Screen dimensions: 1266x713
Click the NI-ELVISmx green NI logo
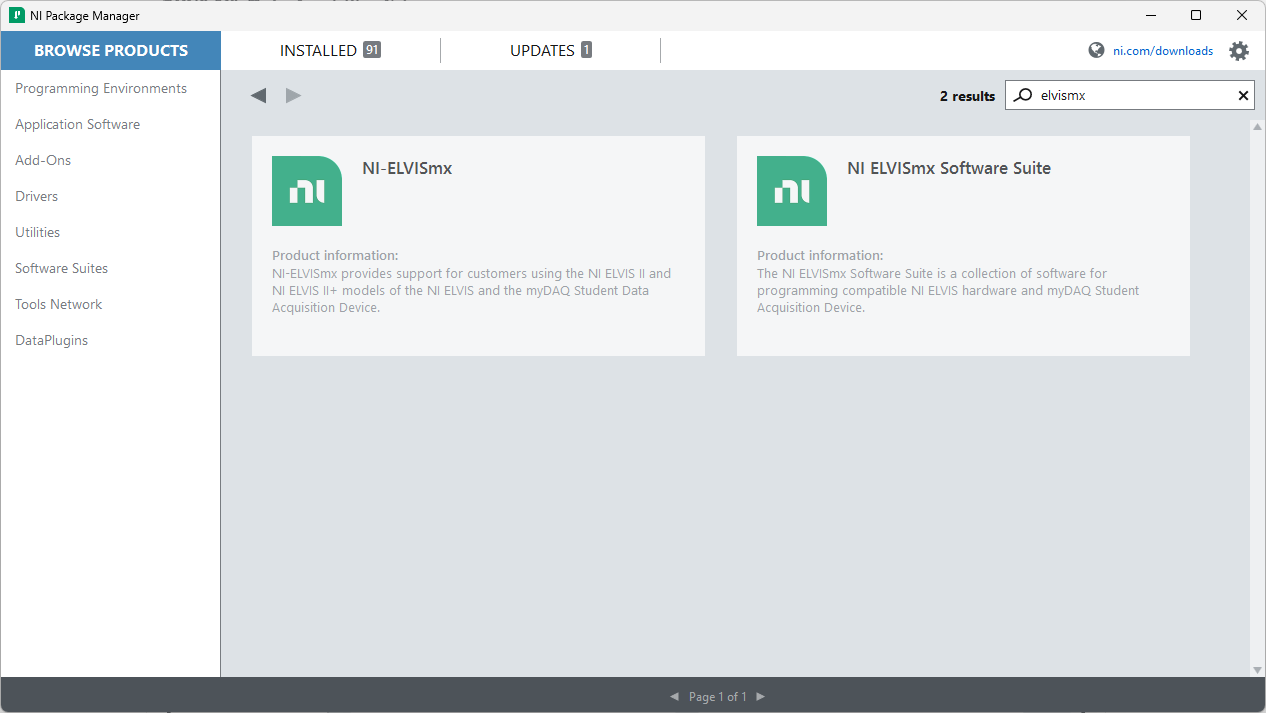(x=307, y=191)
